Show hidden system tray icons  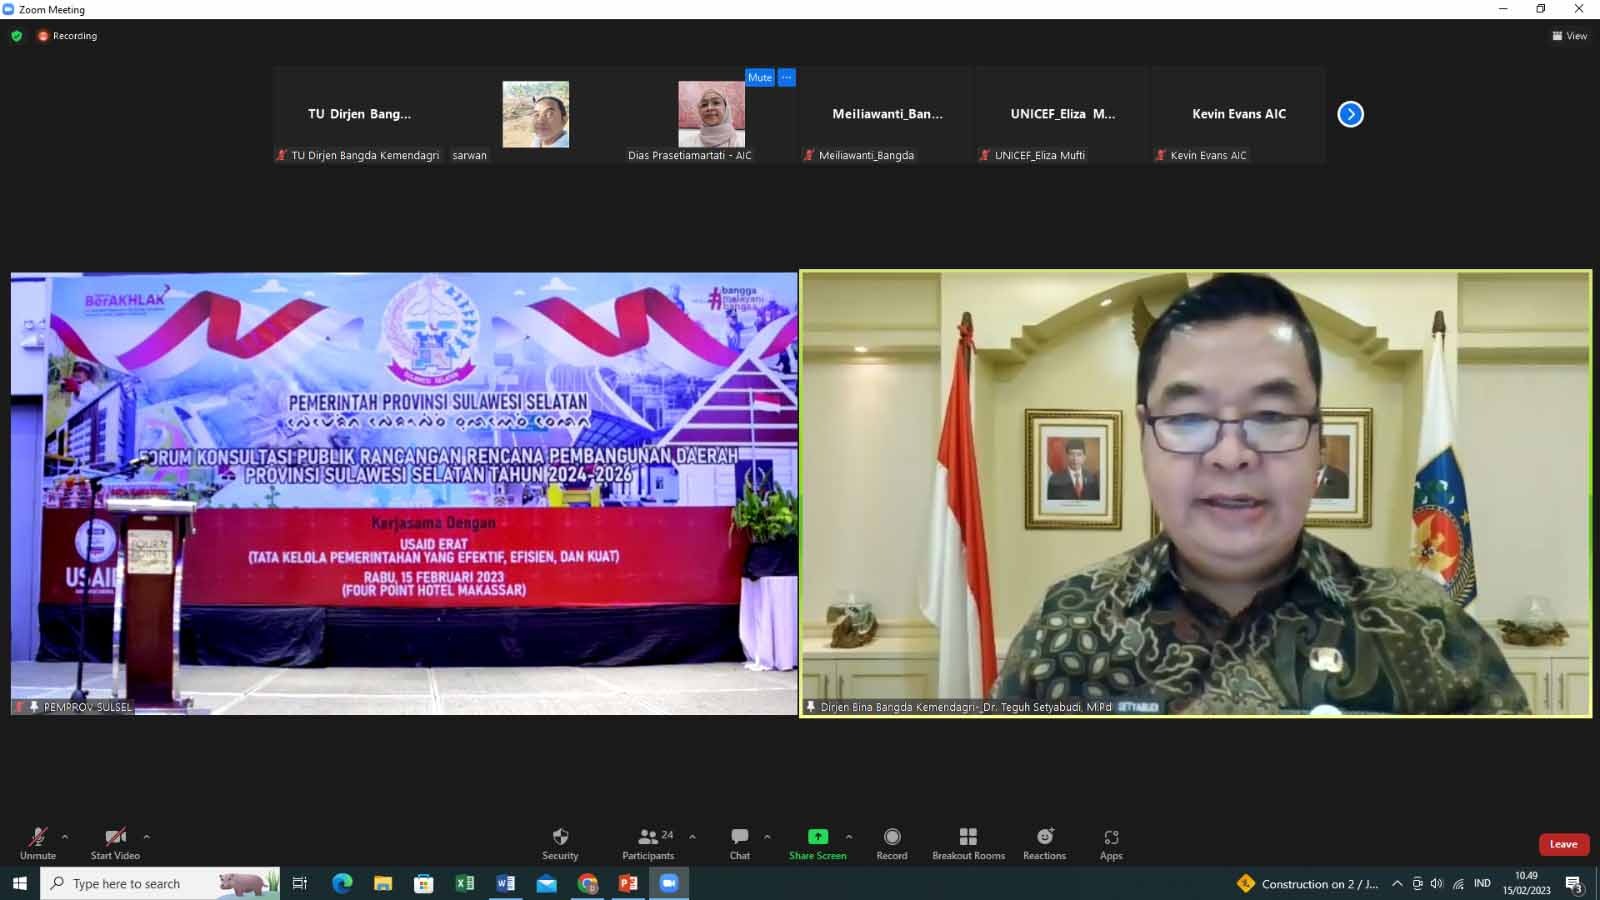(x=1397, y=884)
